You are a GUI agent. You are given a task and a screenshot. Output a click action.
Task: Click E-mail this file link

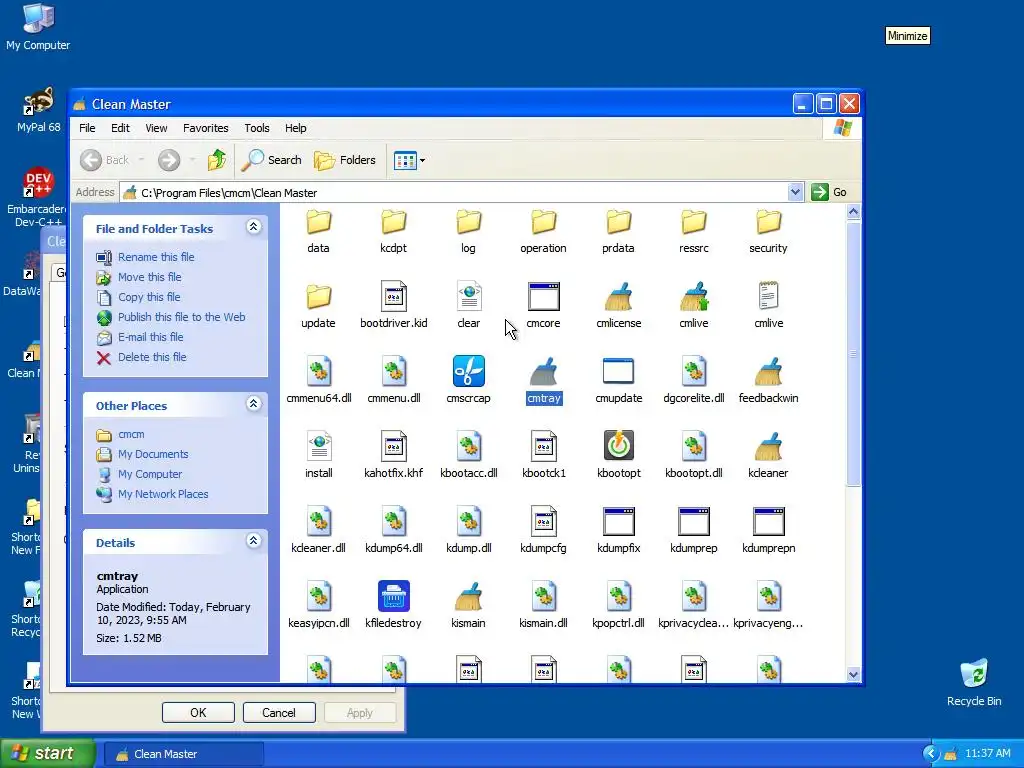pos(150,337)
